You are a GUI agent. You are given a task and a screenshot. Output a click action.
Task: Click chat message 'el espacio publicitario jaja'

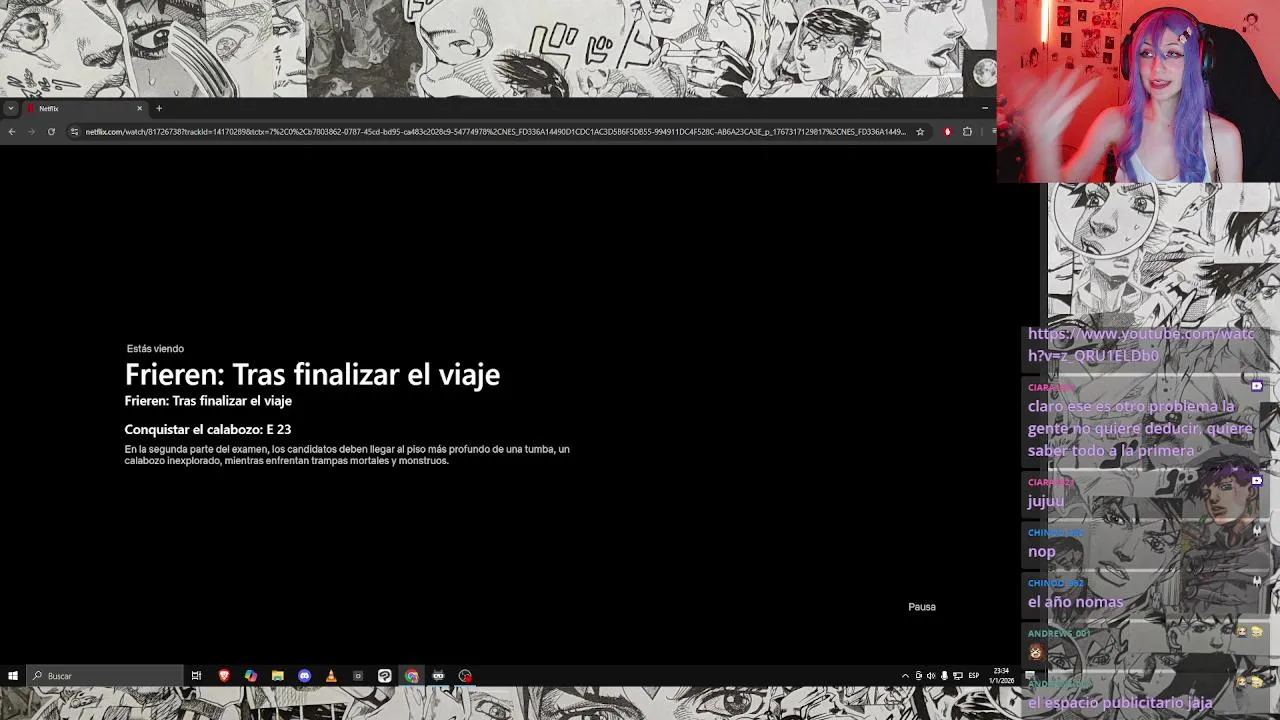[x=1120, y=703]
